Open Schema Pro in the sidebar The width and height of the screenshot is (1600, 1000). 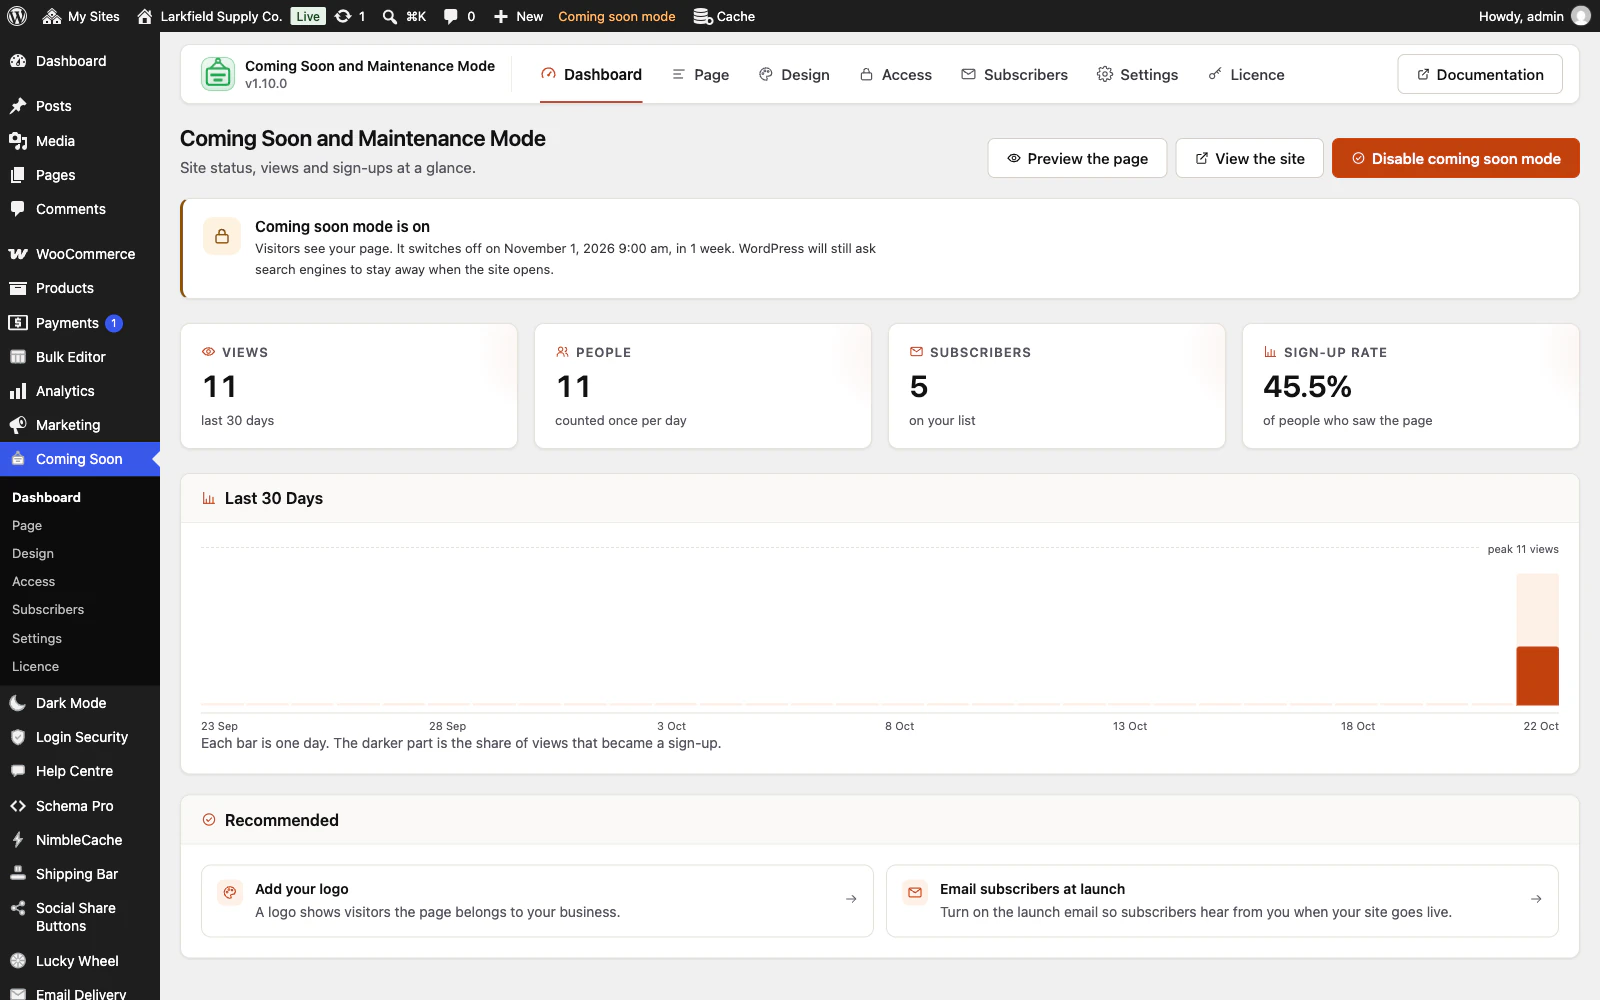pos(80,806)
